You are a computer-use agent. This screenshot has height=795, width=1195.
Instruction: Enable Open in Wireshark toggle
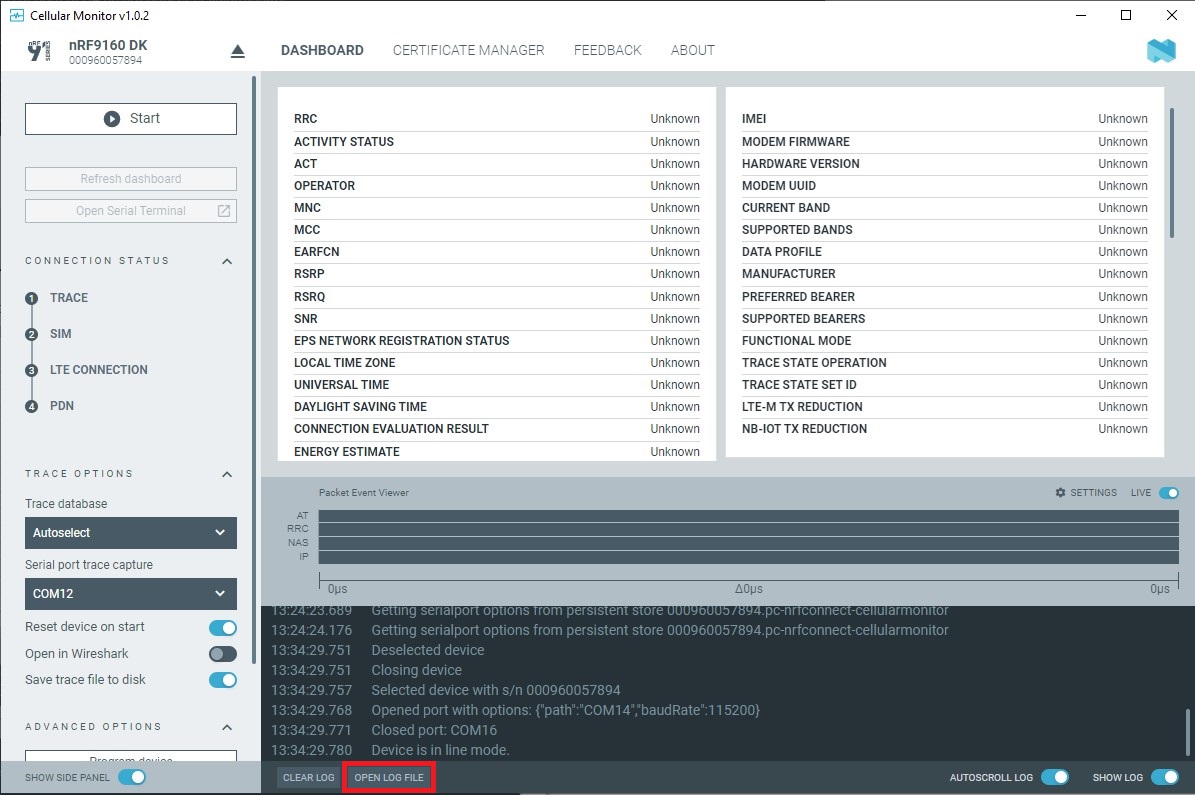(x=222, y=654)
